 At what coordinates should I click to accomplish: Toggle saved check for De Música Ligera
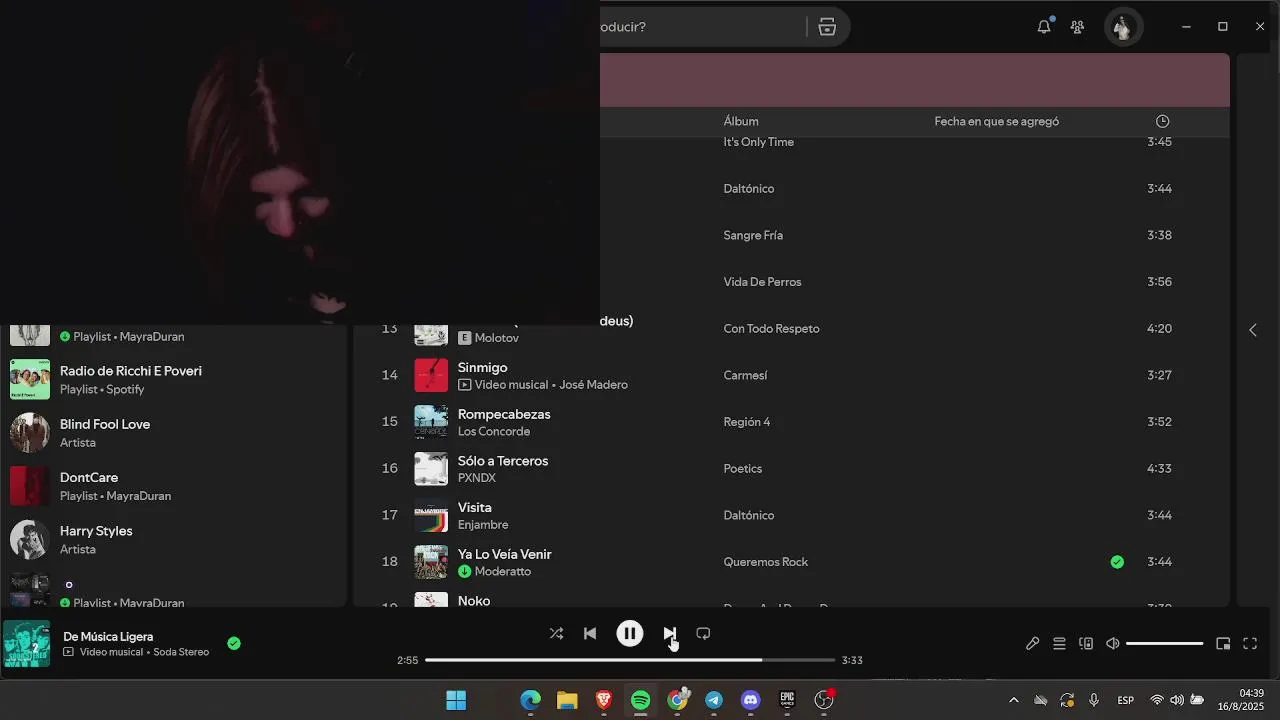point(234,644)
